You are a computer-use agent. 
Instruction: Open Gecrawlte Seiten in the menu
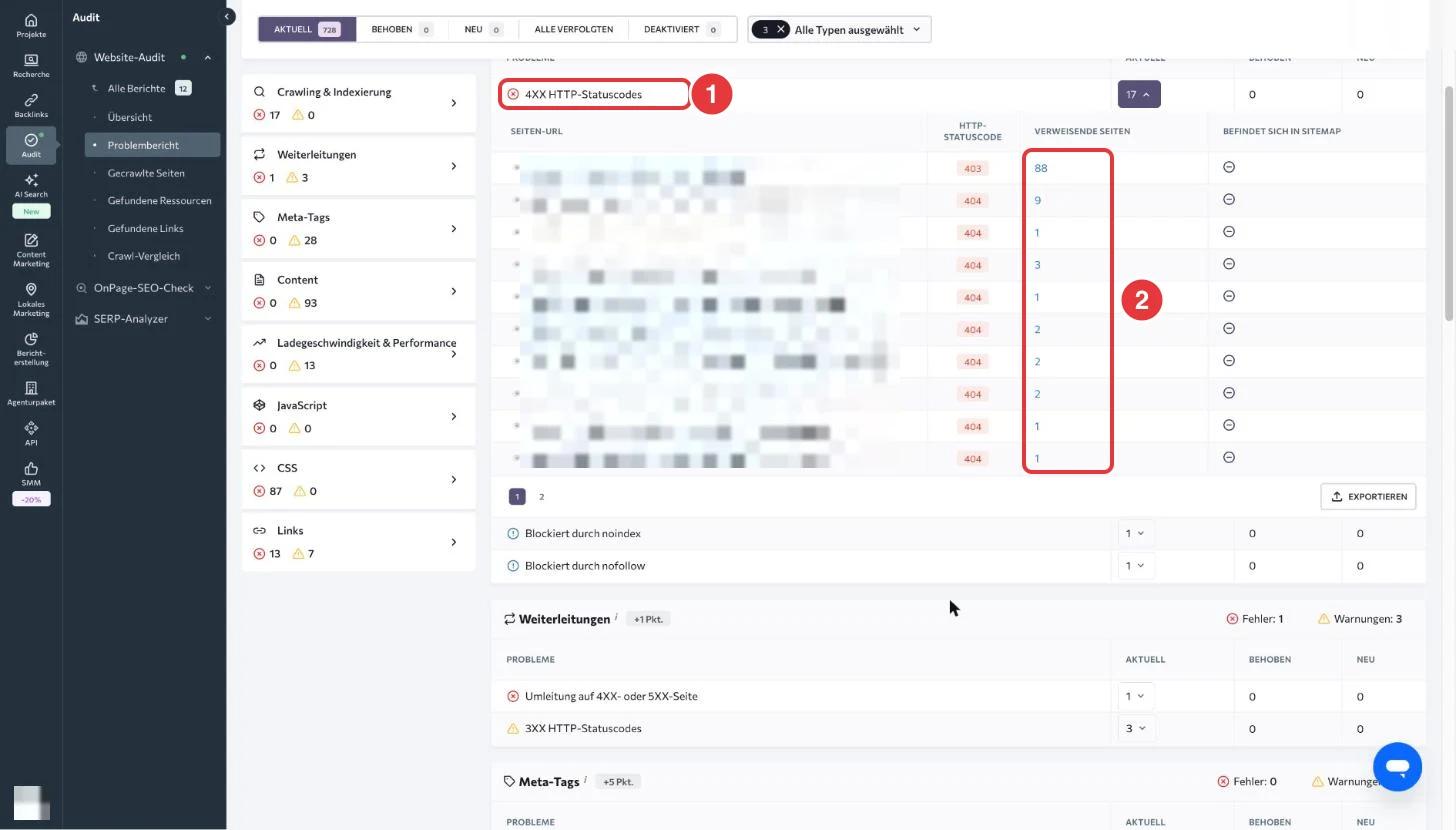[146, 173]
